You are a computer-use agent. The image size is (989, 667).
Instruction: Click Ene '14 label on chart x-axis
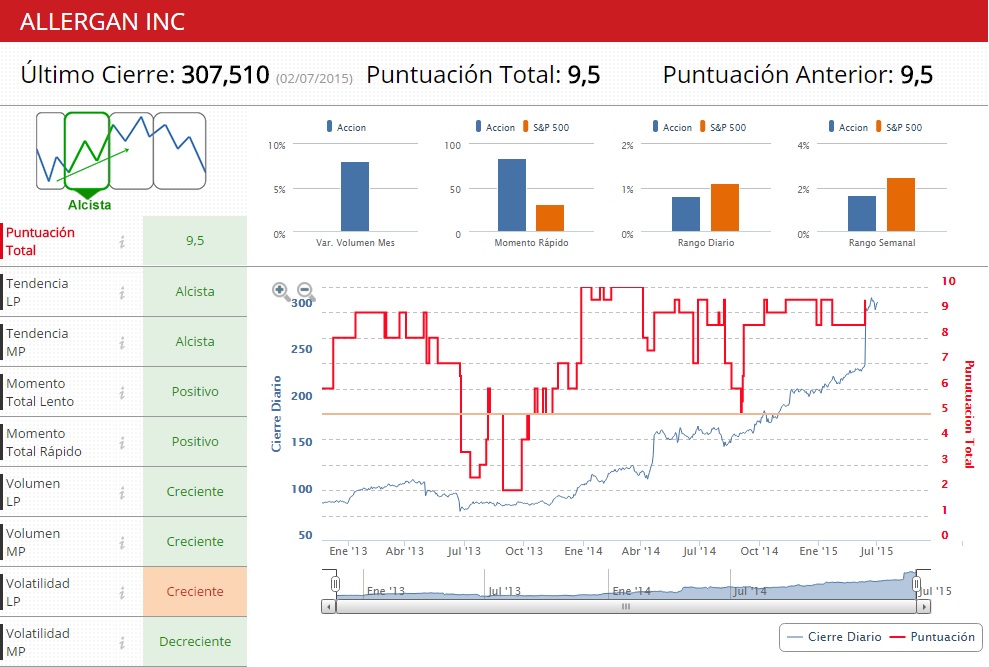click(x=583, y=551)
